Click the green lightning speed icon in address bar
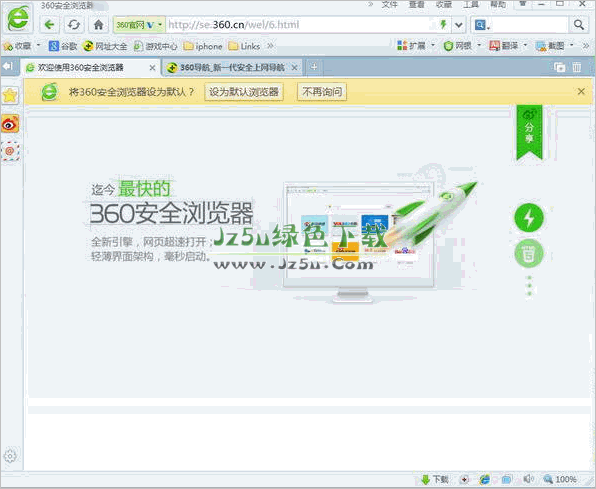596x489 pixels. pos(443,25)
